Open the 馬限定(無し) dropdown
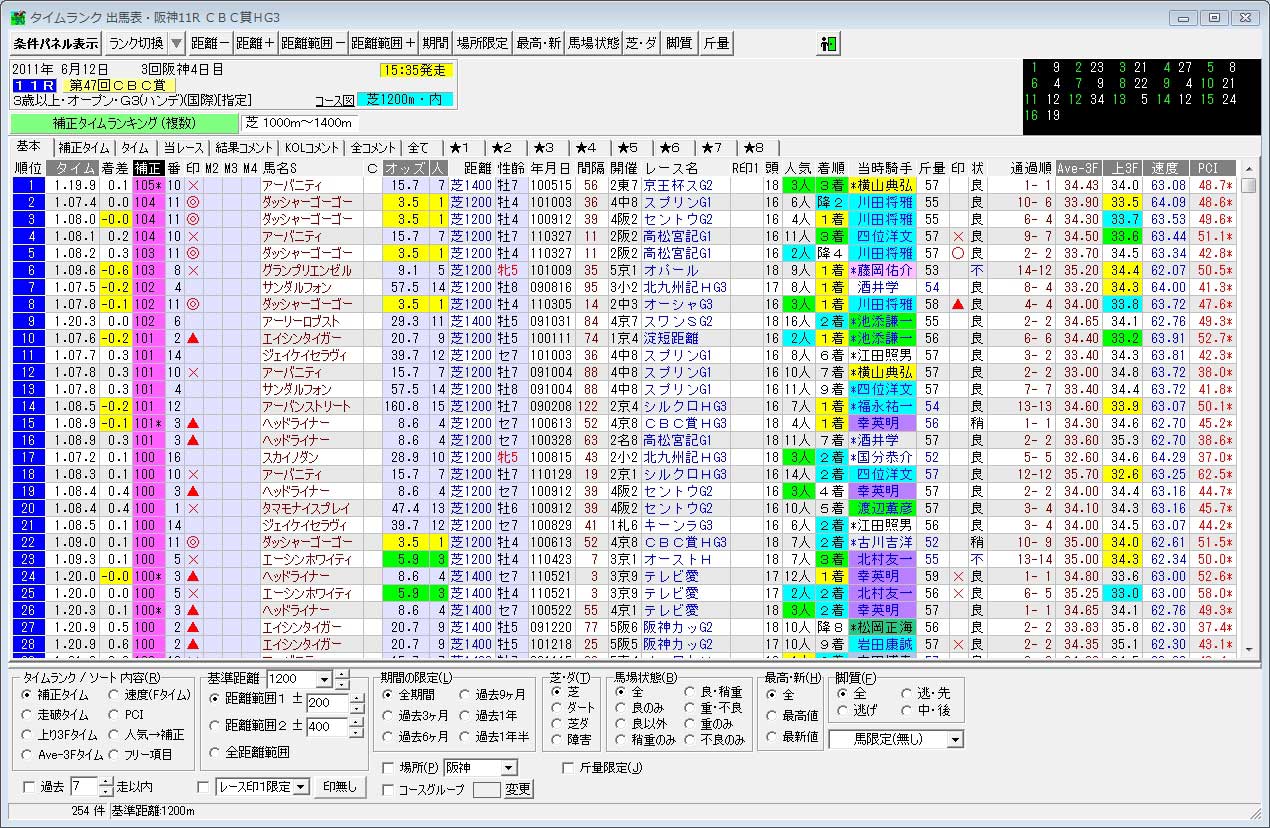This screenshot has height=828, width=1270. point(955,739)
